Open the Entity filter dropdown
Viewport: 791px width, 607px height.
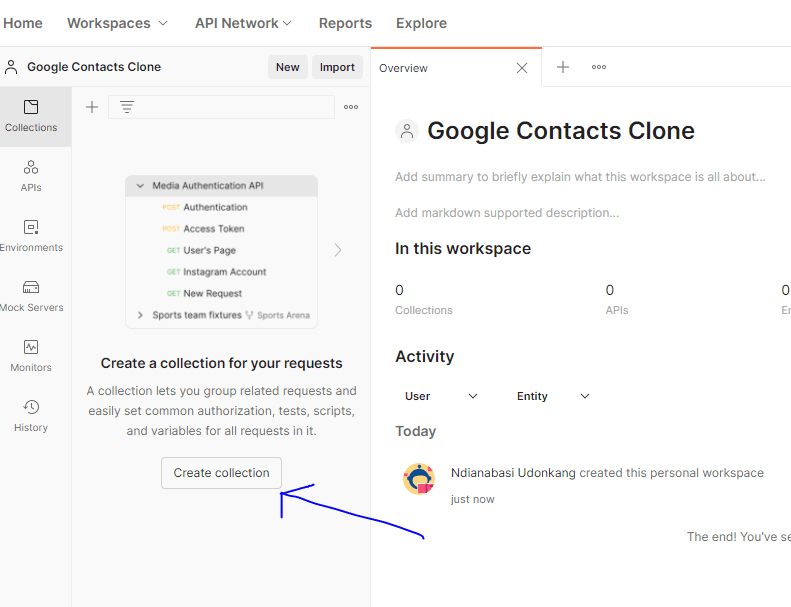[x=553, y=396]
